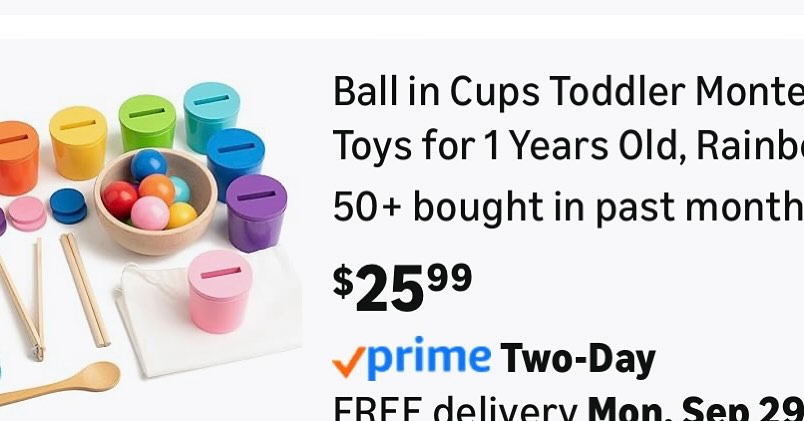Click the FREE delivery text

455,409
